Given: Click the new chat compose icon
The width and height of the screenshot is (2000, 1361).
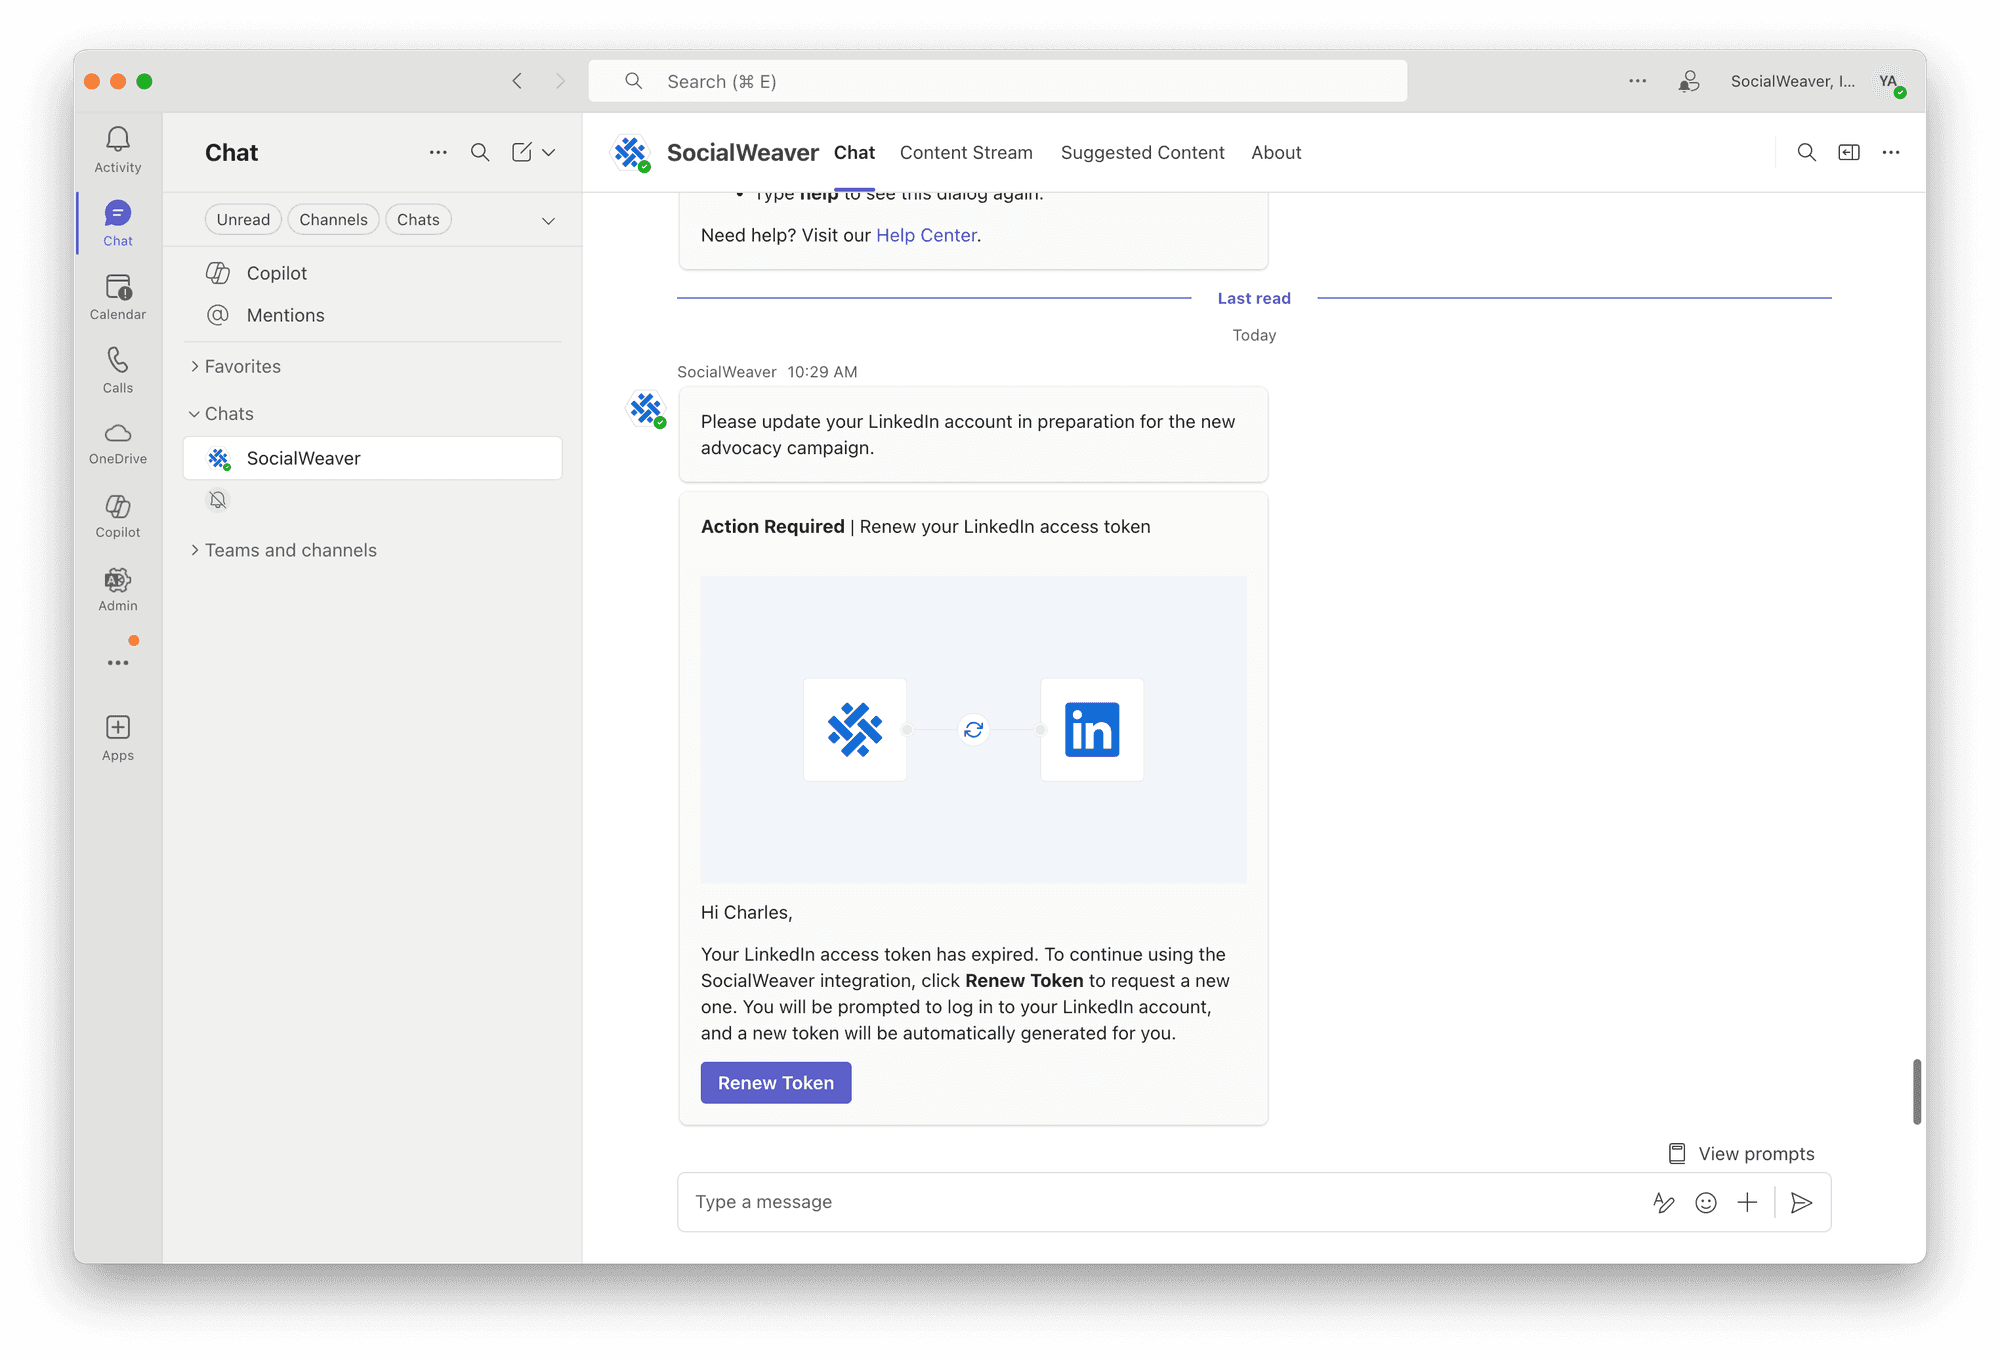Looking at the screenshot, I should coord(522,152).
